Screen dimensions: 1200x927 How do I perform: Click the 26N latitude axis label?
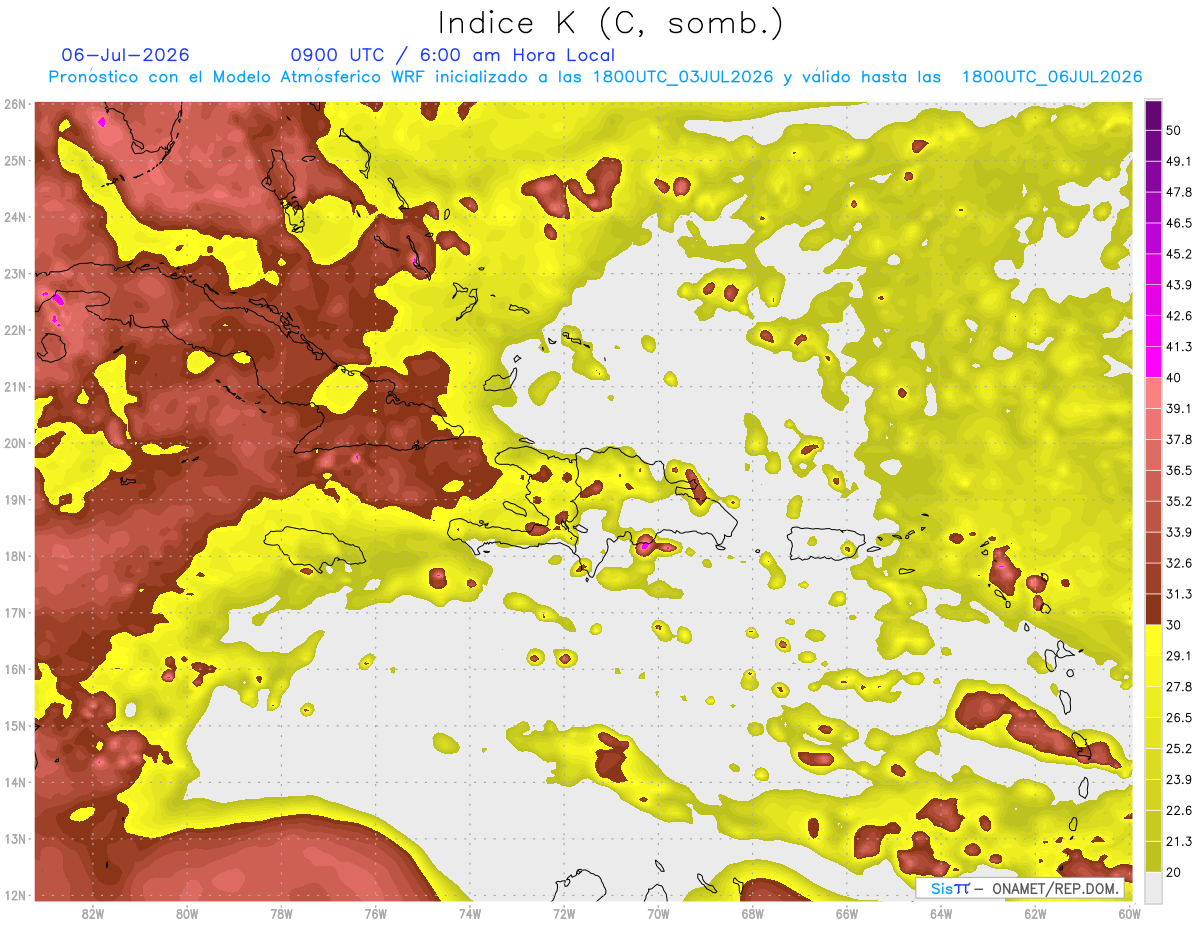click(14, 104)
